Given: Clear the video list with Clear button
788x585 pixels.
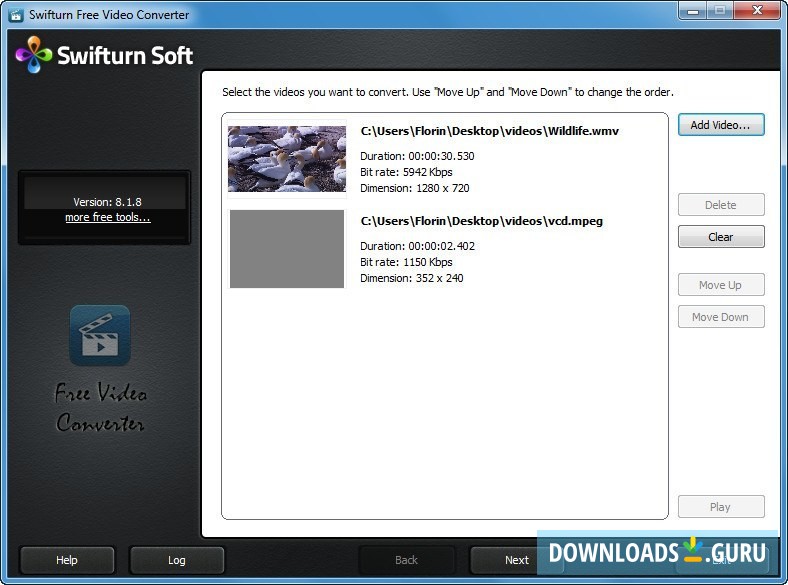Looking at the screenshot, I should [721, 237].
